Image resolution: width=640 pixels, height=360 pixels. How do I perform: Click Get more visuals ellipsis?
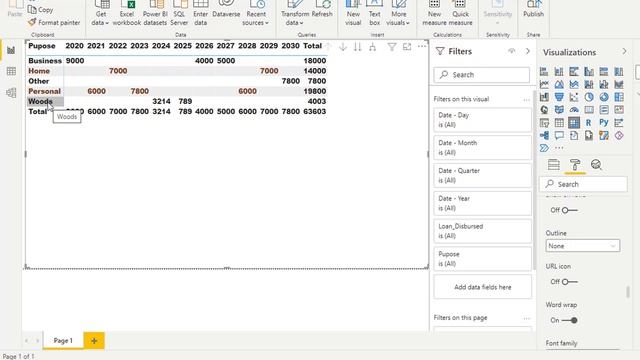click(559, 148)
